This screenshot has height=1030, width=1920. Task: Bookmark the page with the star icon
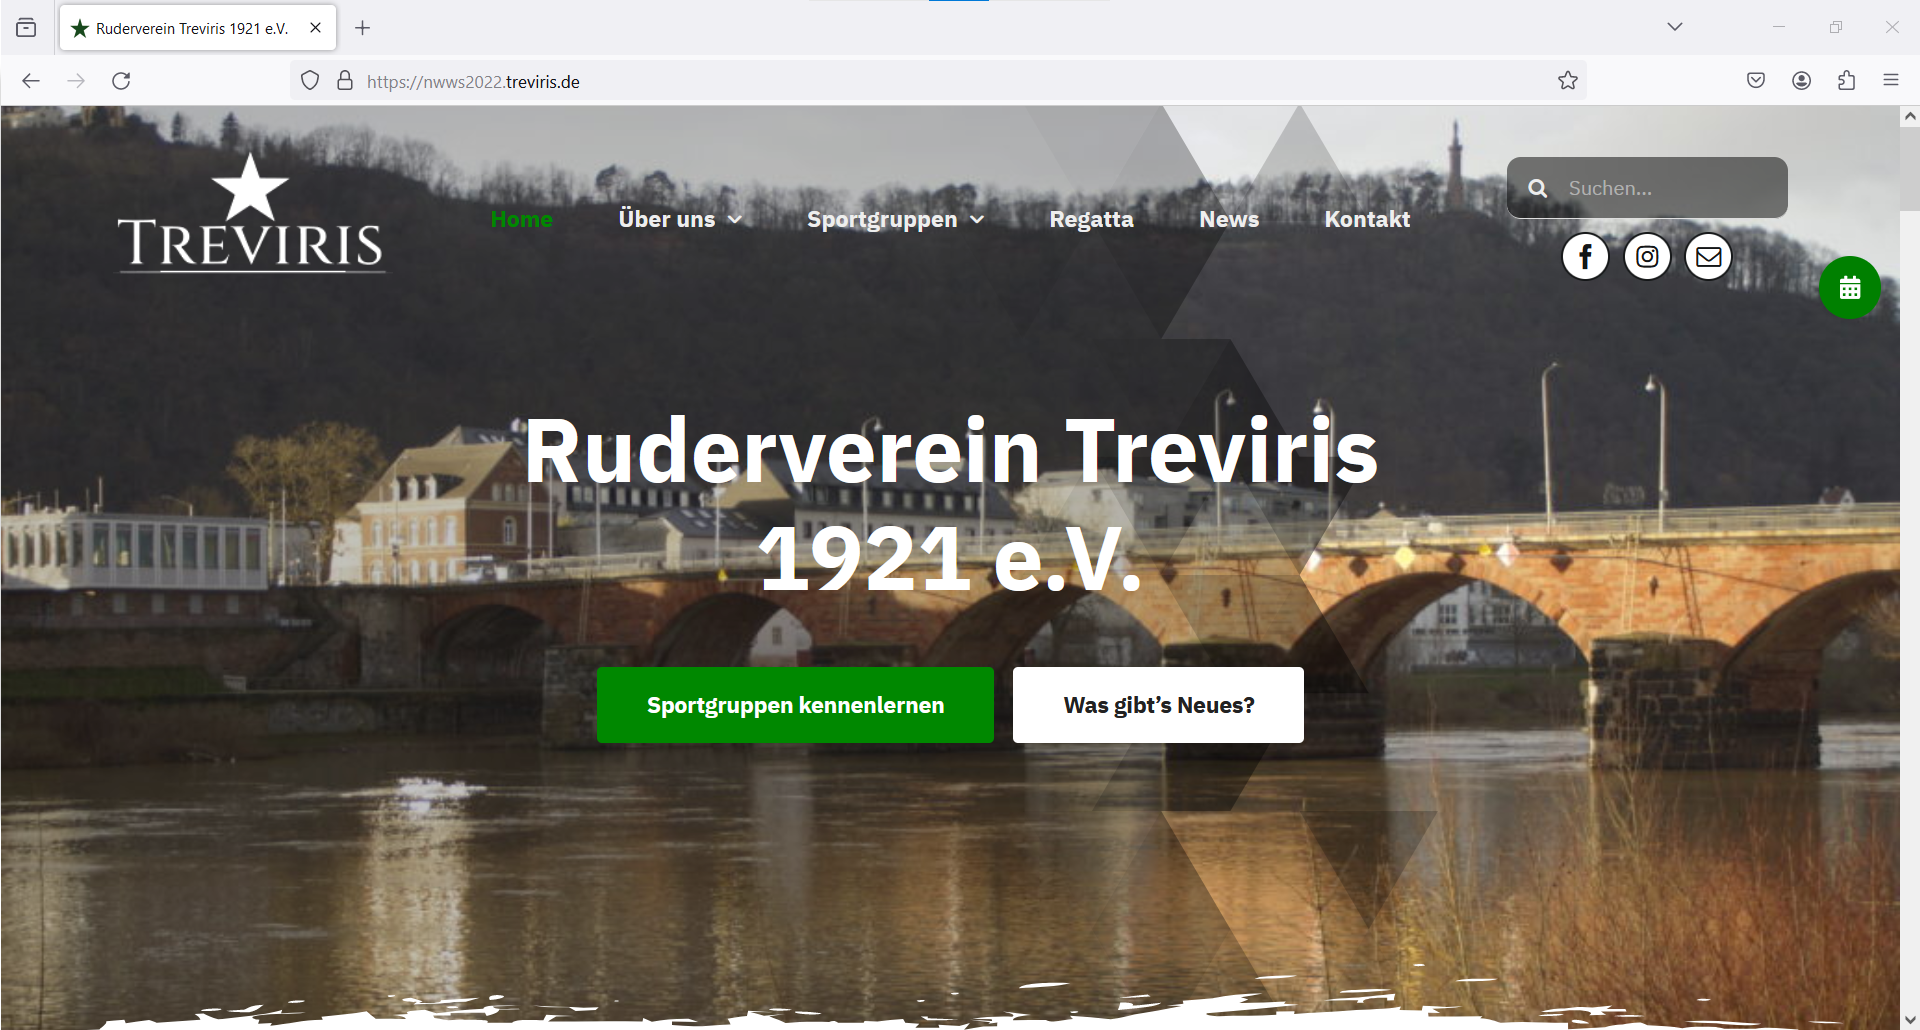tap(1566, 80)
